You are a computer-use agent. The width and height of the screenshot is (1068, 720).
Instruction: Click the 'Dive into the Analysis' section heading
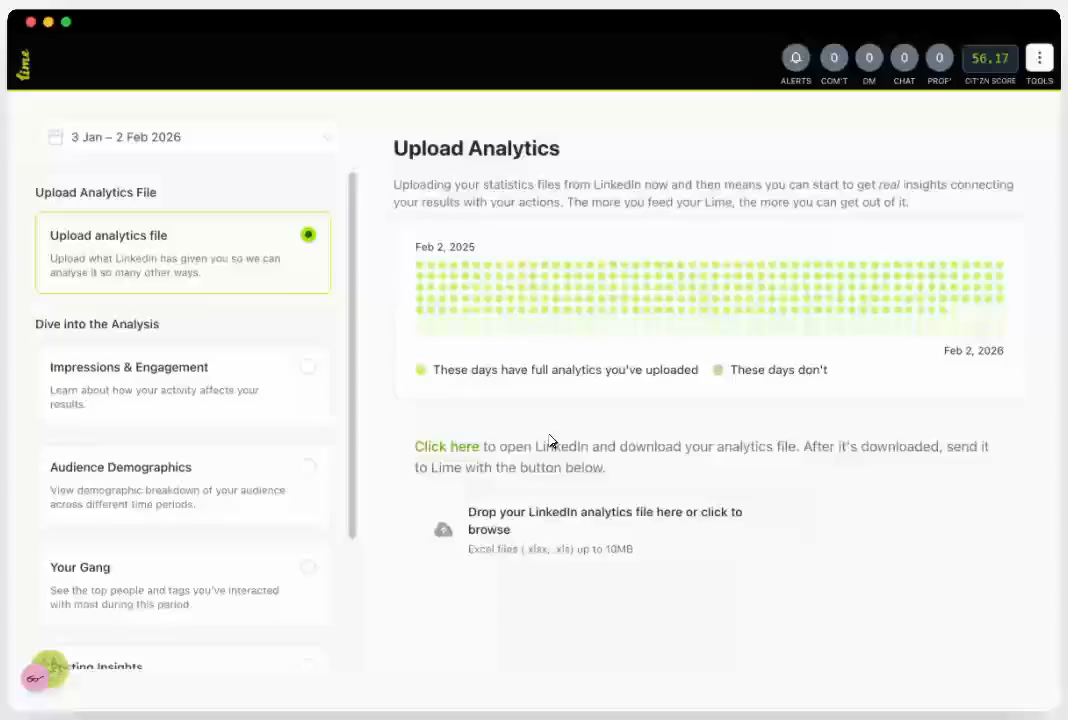click(97, 324)
